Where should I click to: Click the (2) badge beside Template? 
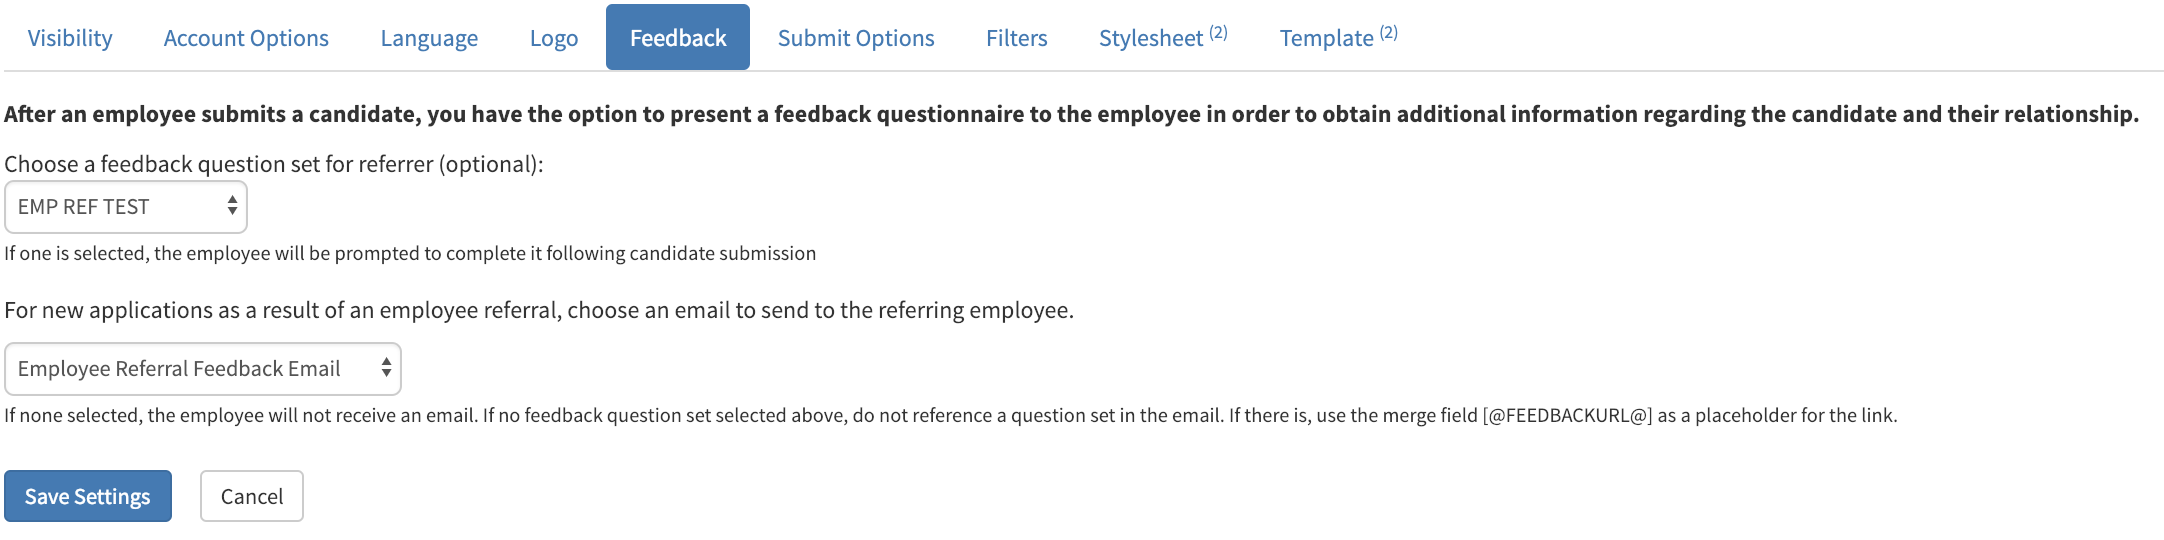1389,32
